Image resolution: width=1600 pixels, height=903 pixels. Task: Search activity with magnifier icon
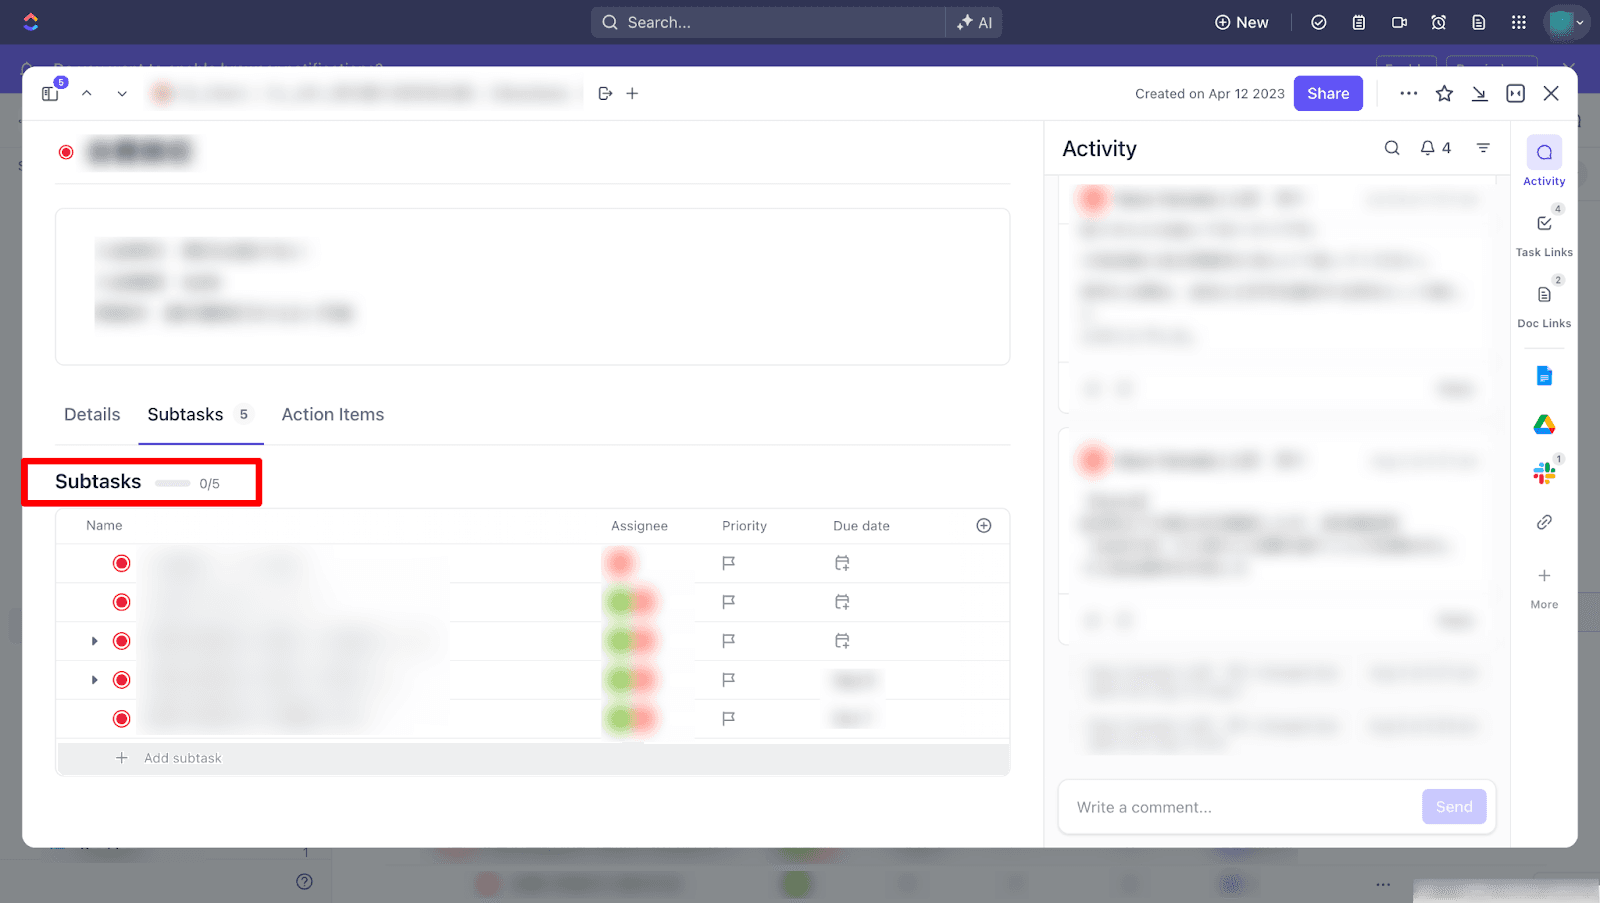pyautogui.click(x=1392, y=148)
